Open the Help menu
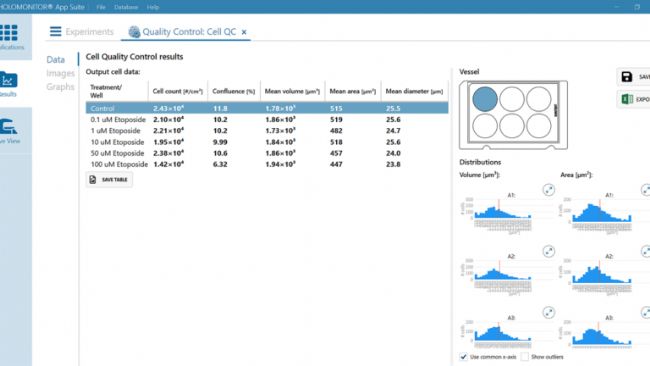Image resolution: width=650 pixels, height=366 pixels. [153, 7]
